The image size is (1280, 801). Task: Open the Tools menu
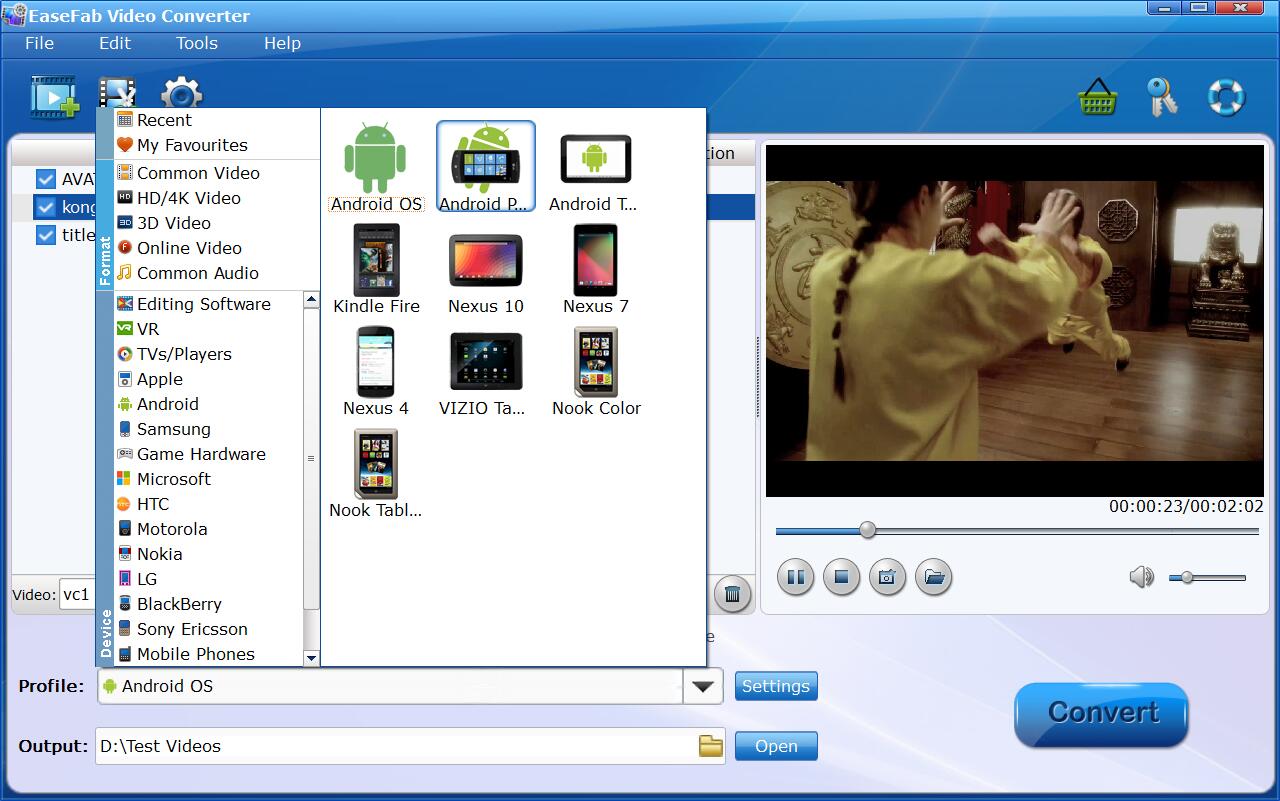[197, 43]
